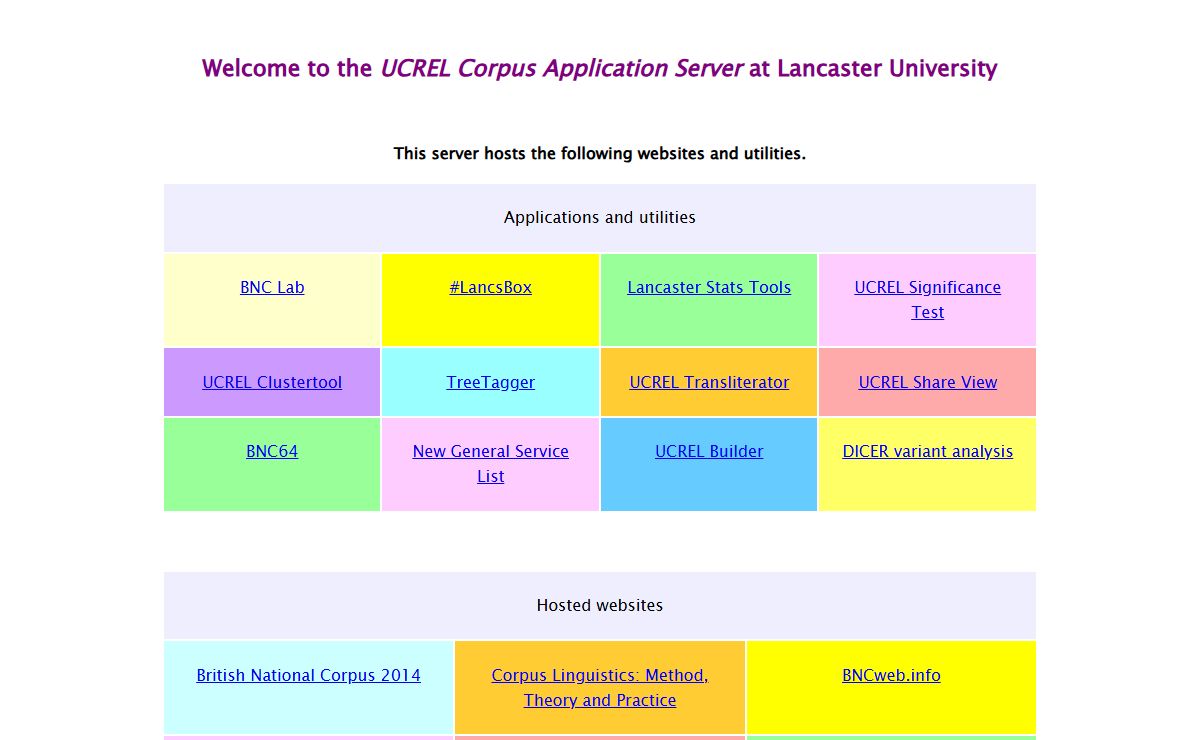Open the TreeTagger link

[x=490, y=382]
